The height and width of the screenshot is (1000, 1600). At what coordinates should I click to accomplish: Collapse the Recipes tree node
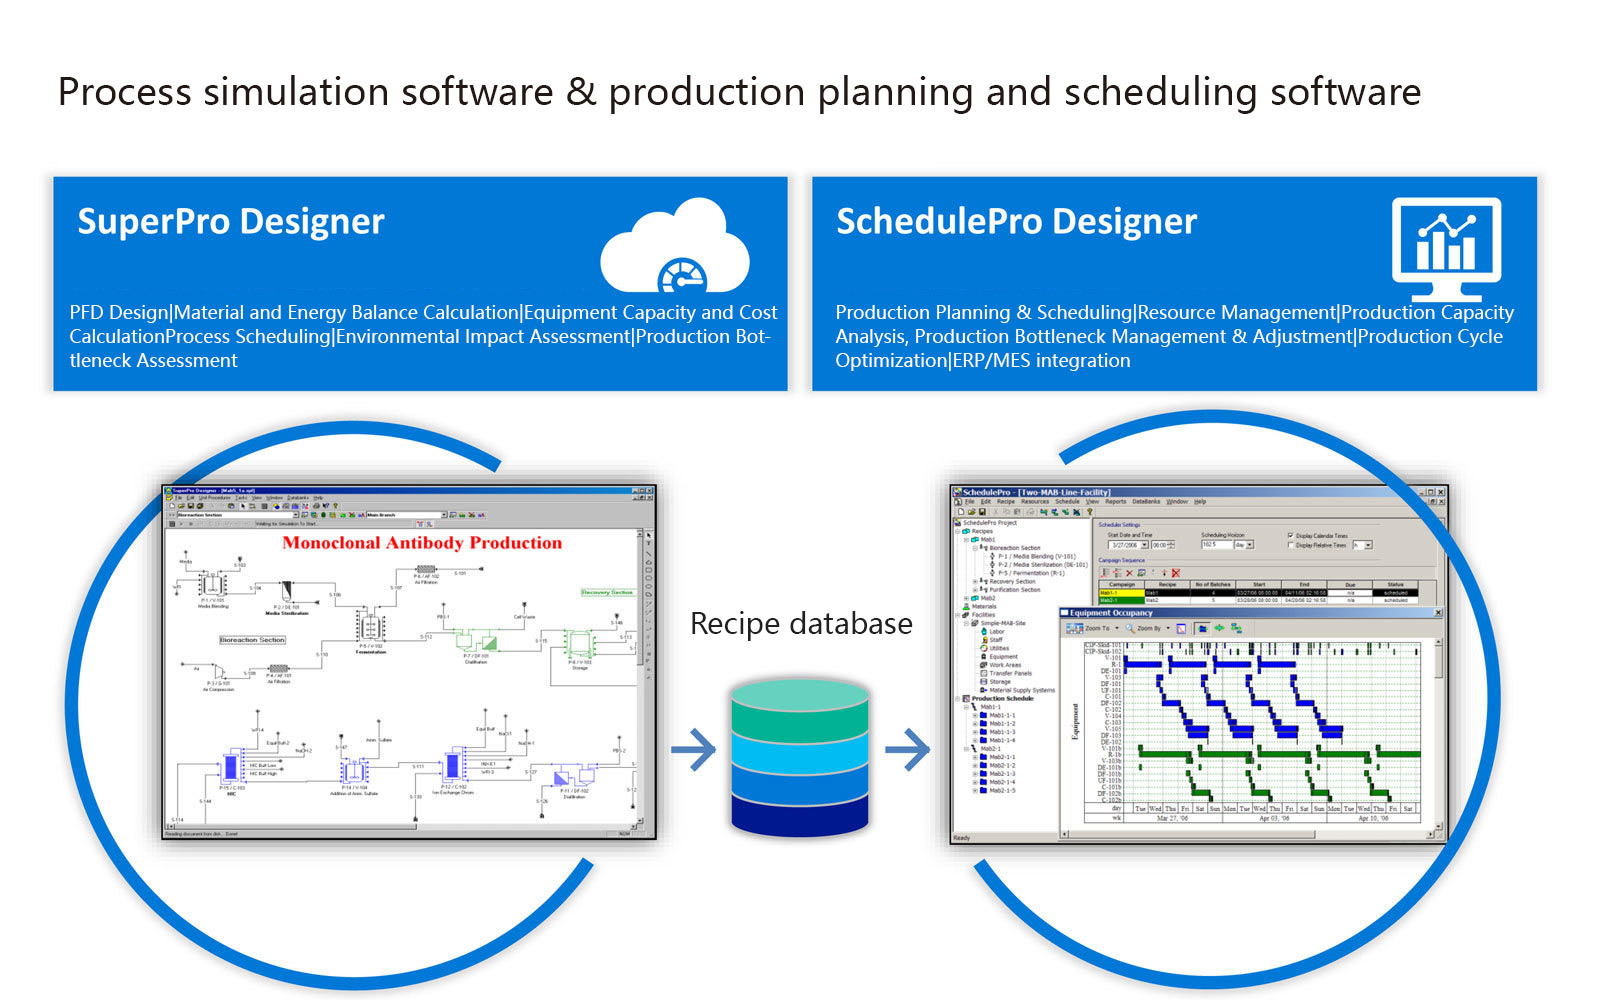[x=957, y=531]
